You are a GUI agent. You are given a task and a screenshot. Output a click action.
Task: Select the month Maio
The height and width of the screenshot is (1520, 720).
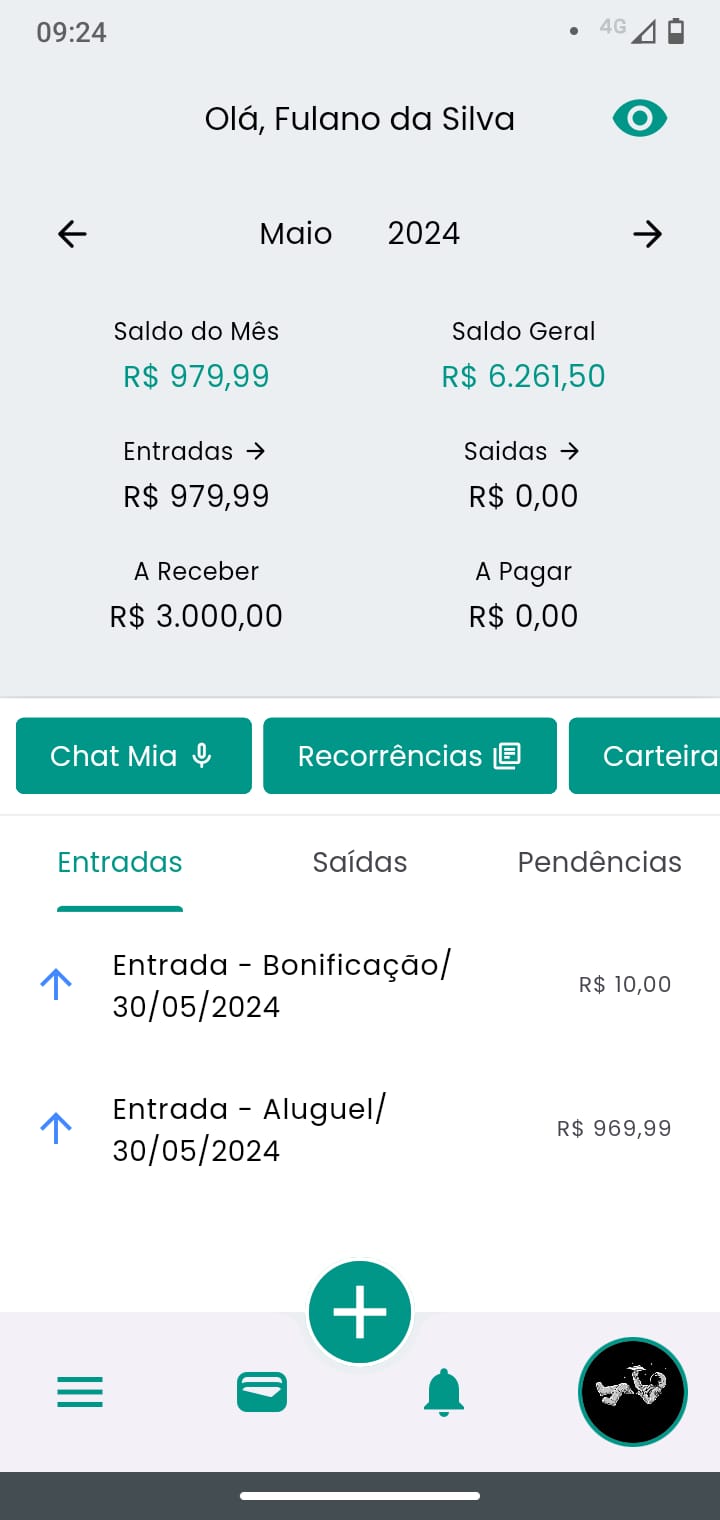(296, 234)
